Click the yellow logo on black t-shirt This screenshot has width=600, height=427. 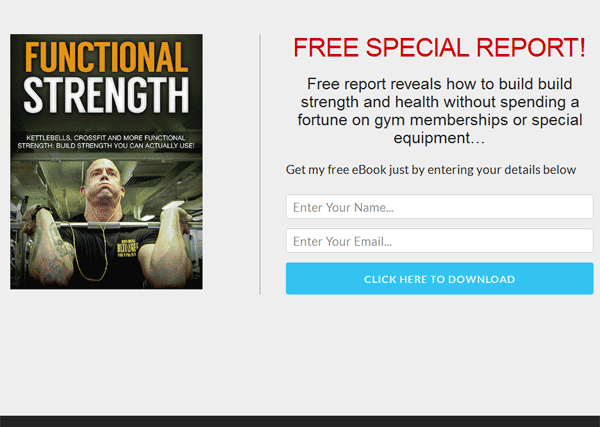(x=127, y=248)
